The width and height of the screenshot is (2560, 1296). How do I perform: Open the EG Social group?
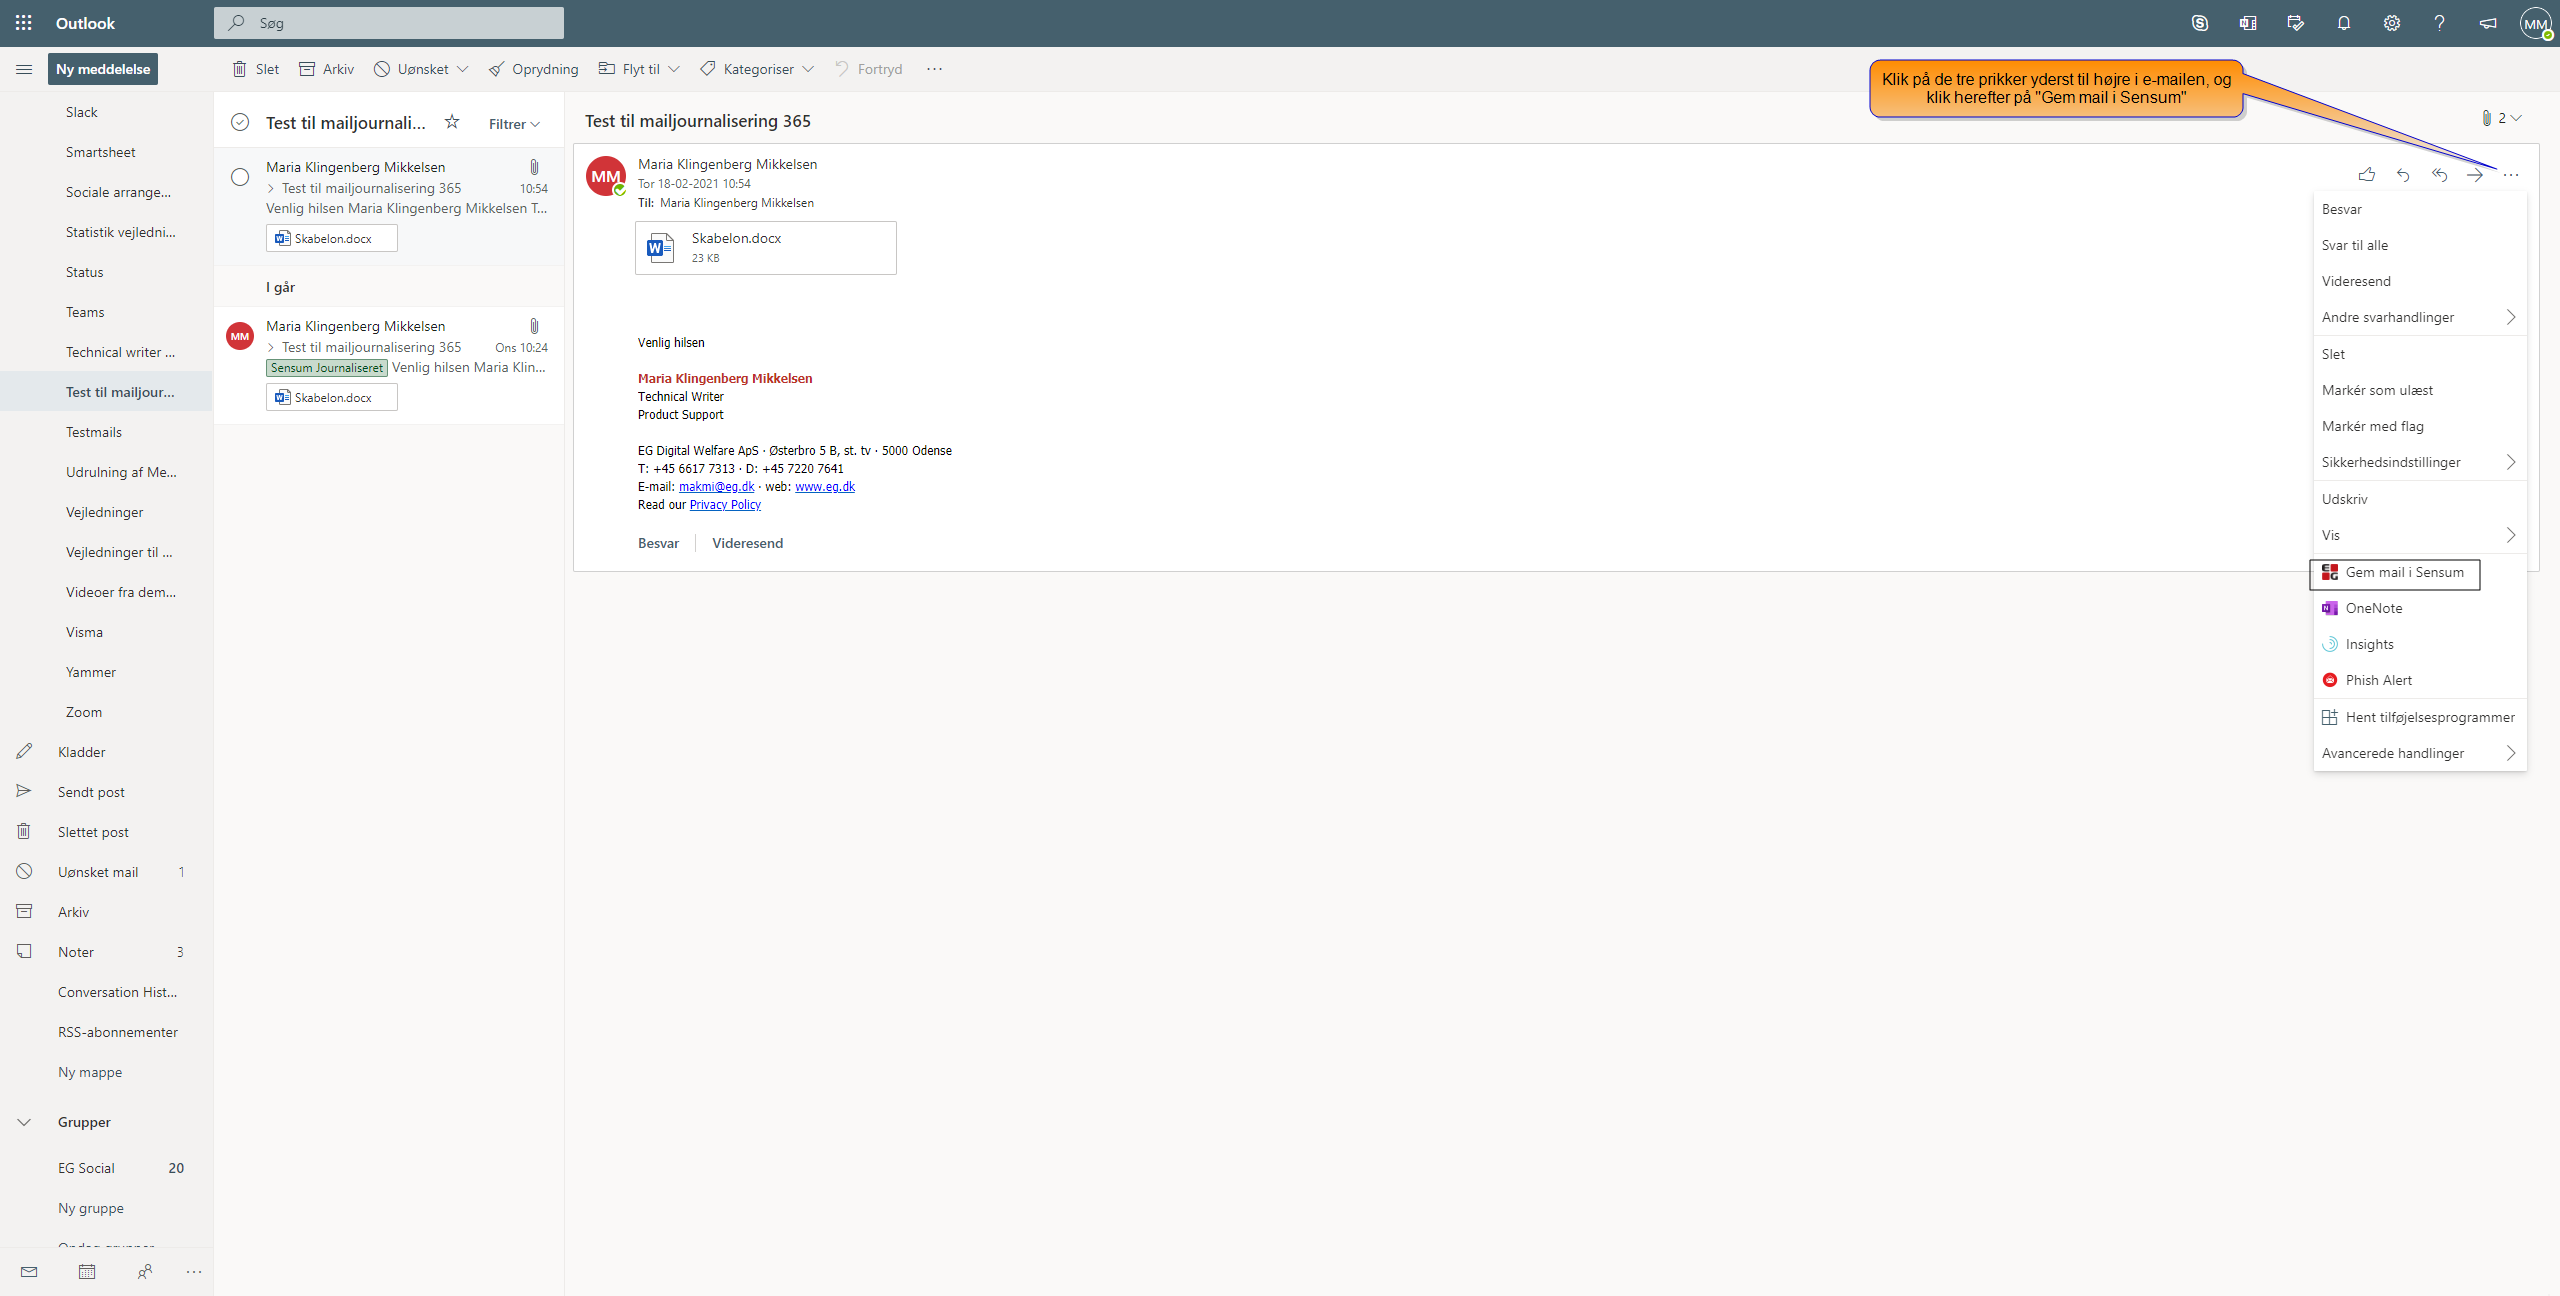106,1168
